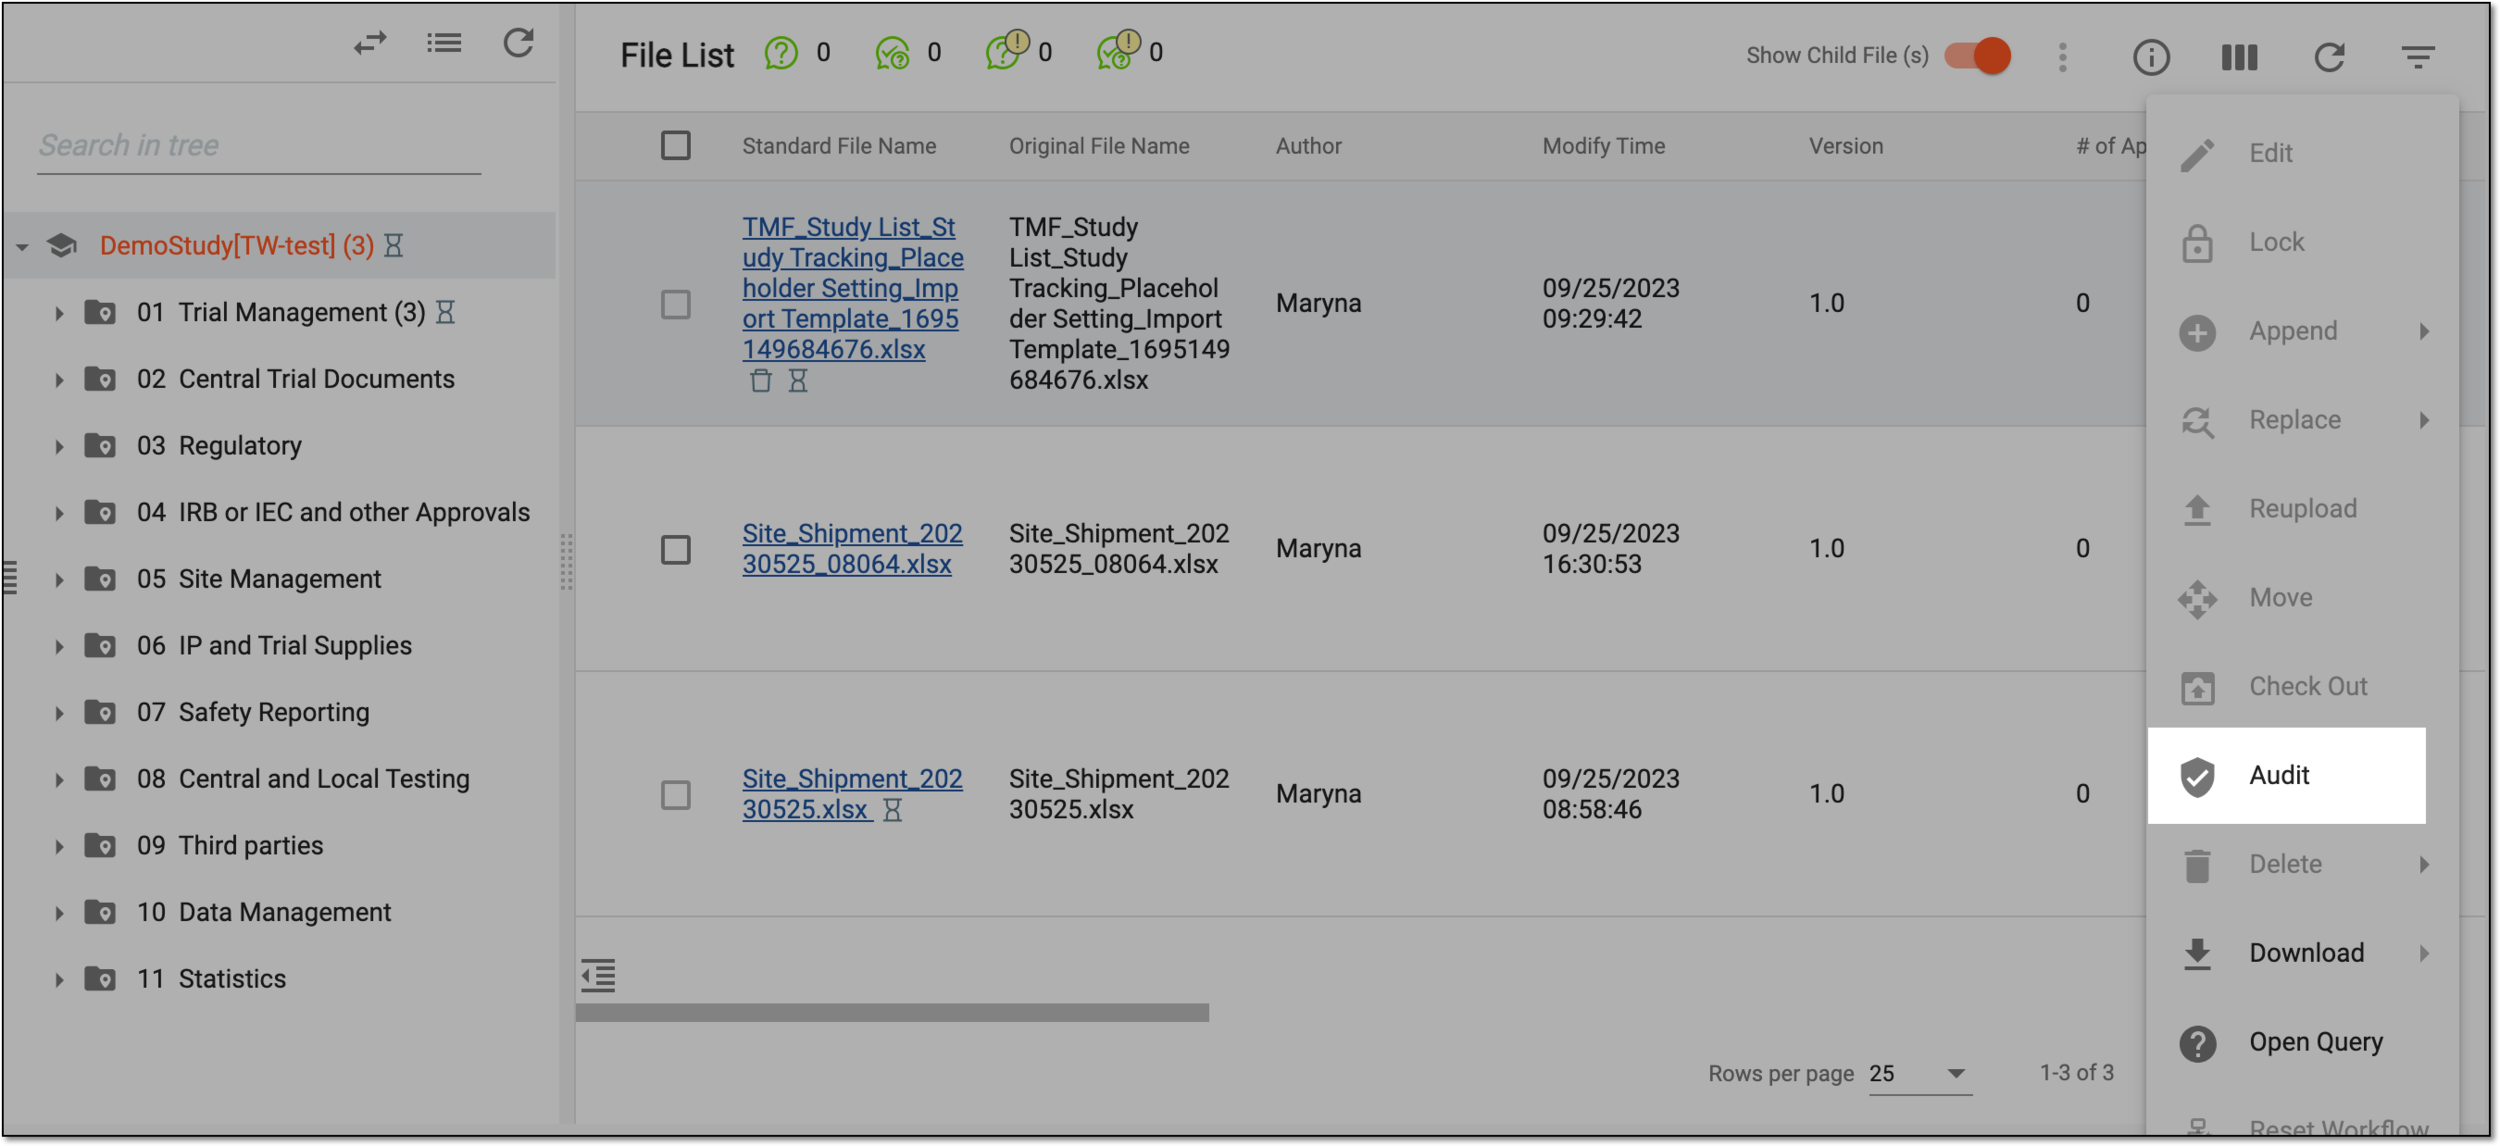Select 11 Statistics folder
Screen dimensions: 2500x1146
click(211, 979)
